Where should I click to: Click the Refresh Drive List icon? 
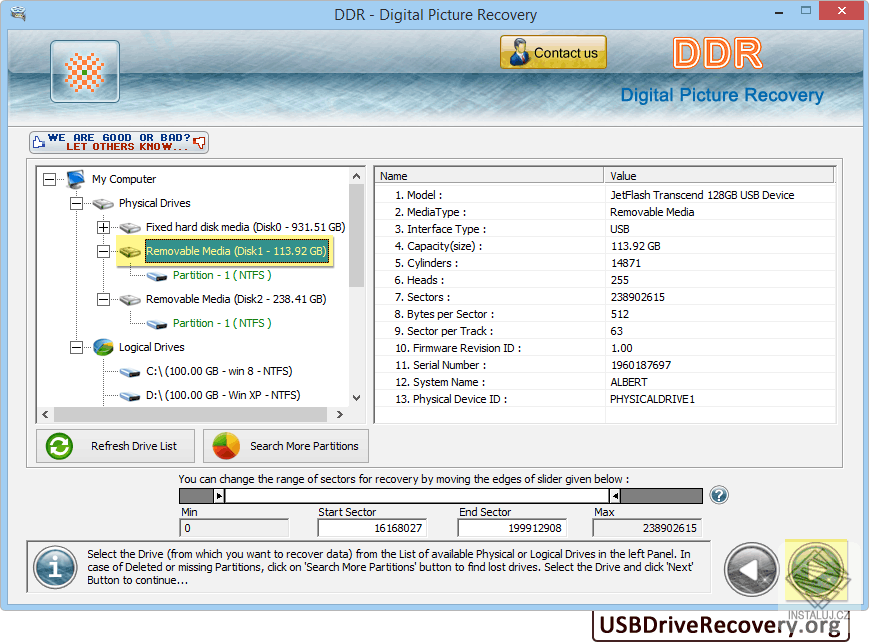58,446
